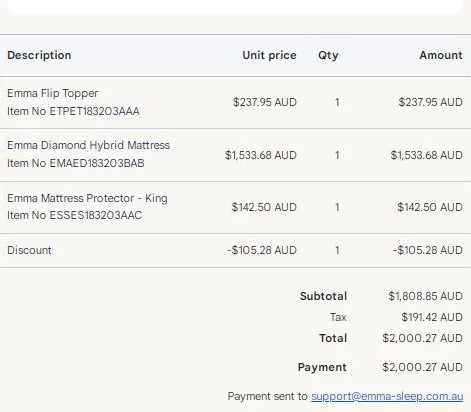Click the Unit price column header
Viewport: 471px width, 412px height.
pos(269,55)
